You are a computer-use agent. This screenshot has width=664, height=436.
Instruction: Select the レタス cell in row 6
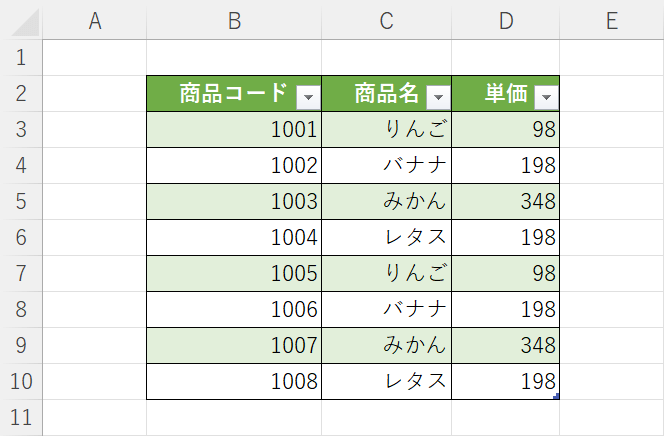point(387,237)
